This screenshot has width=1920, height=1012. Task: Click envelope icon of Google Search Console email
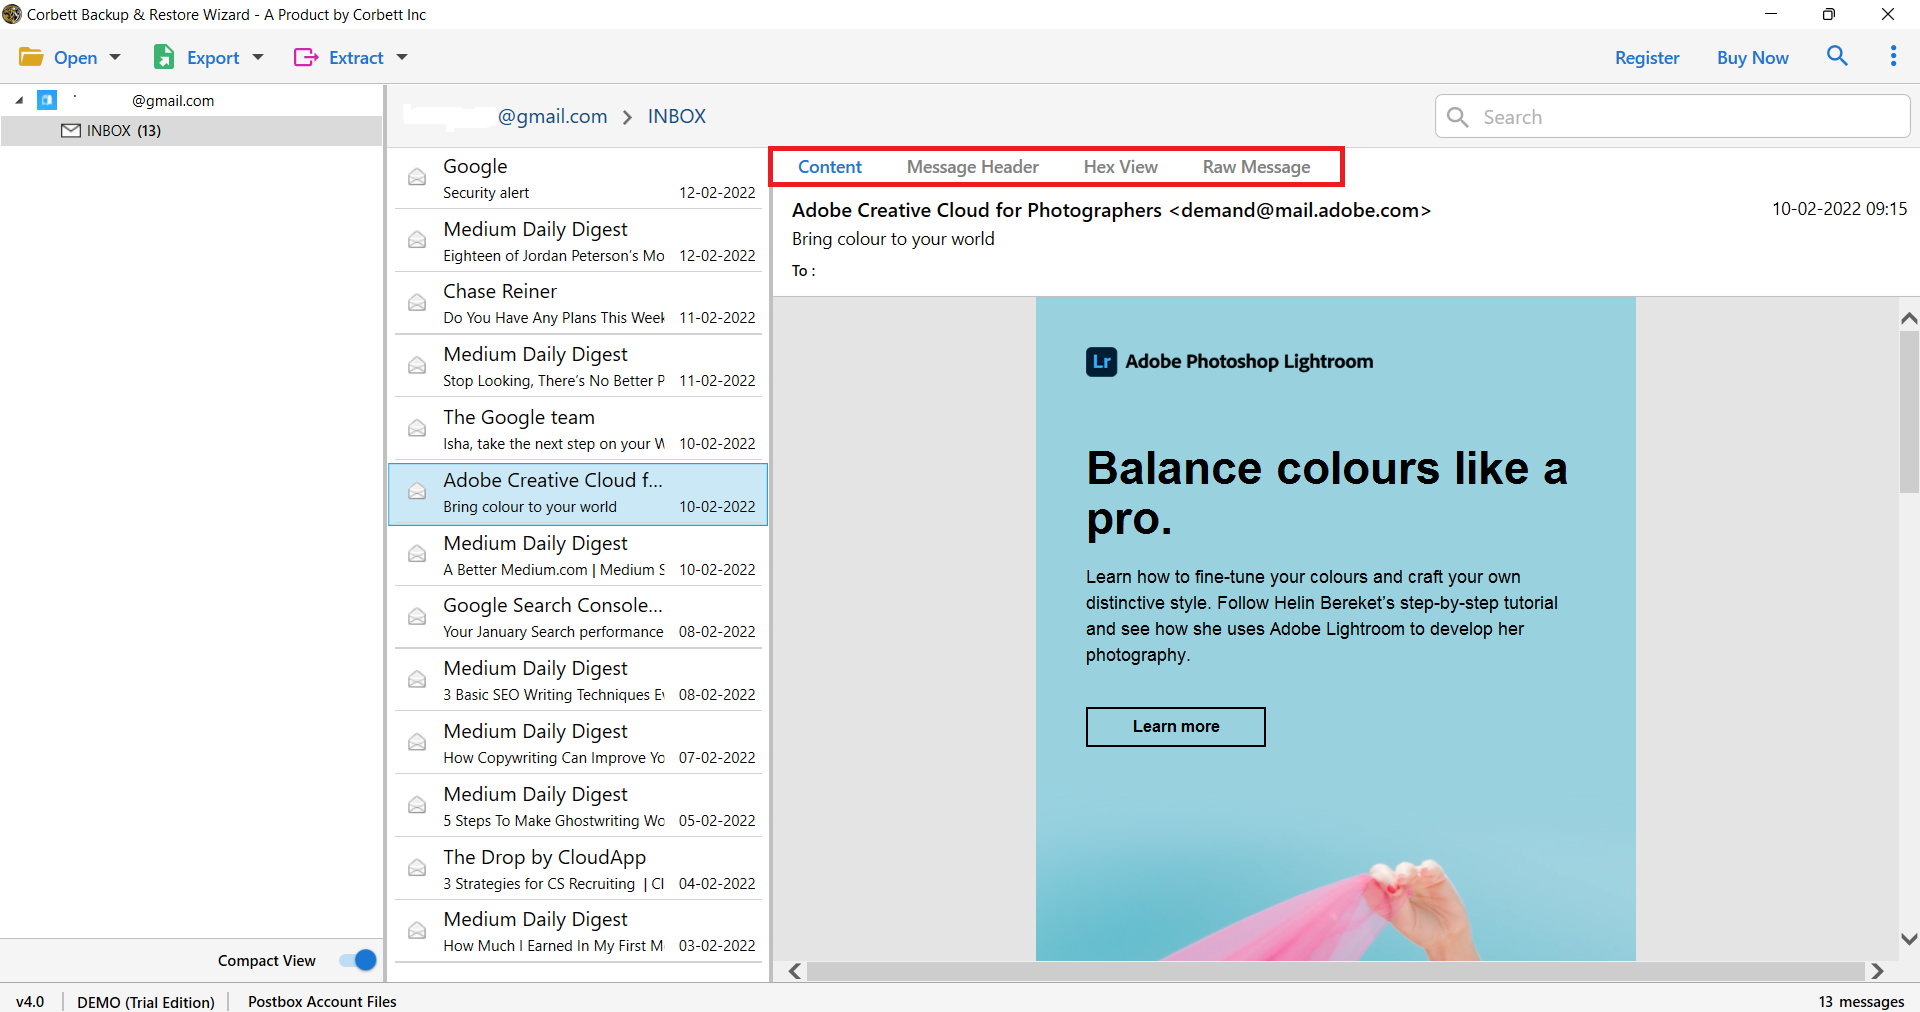(417, 616)
